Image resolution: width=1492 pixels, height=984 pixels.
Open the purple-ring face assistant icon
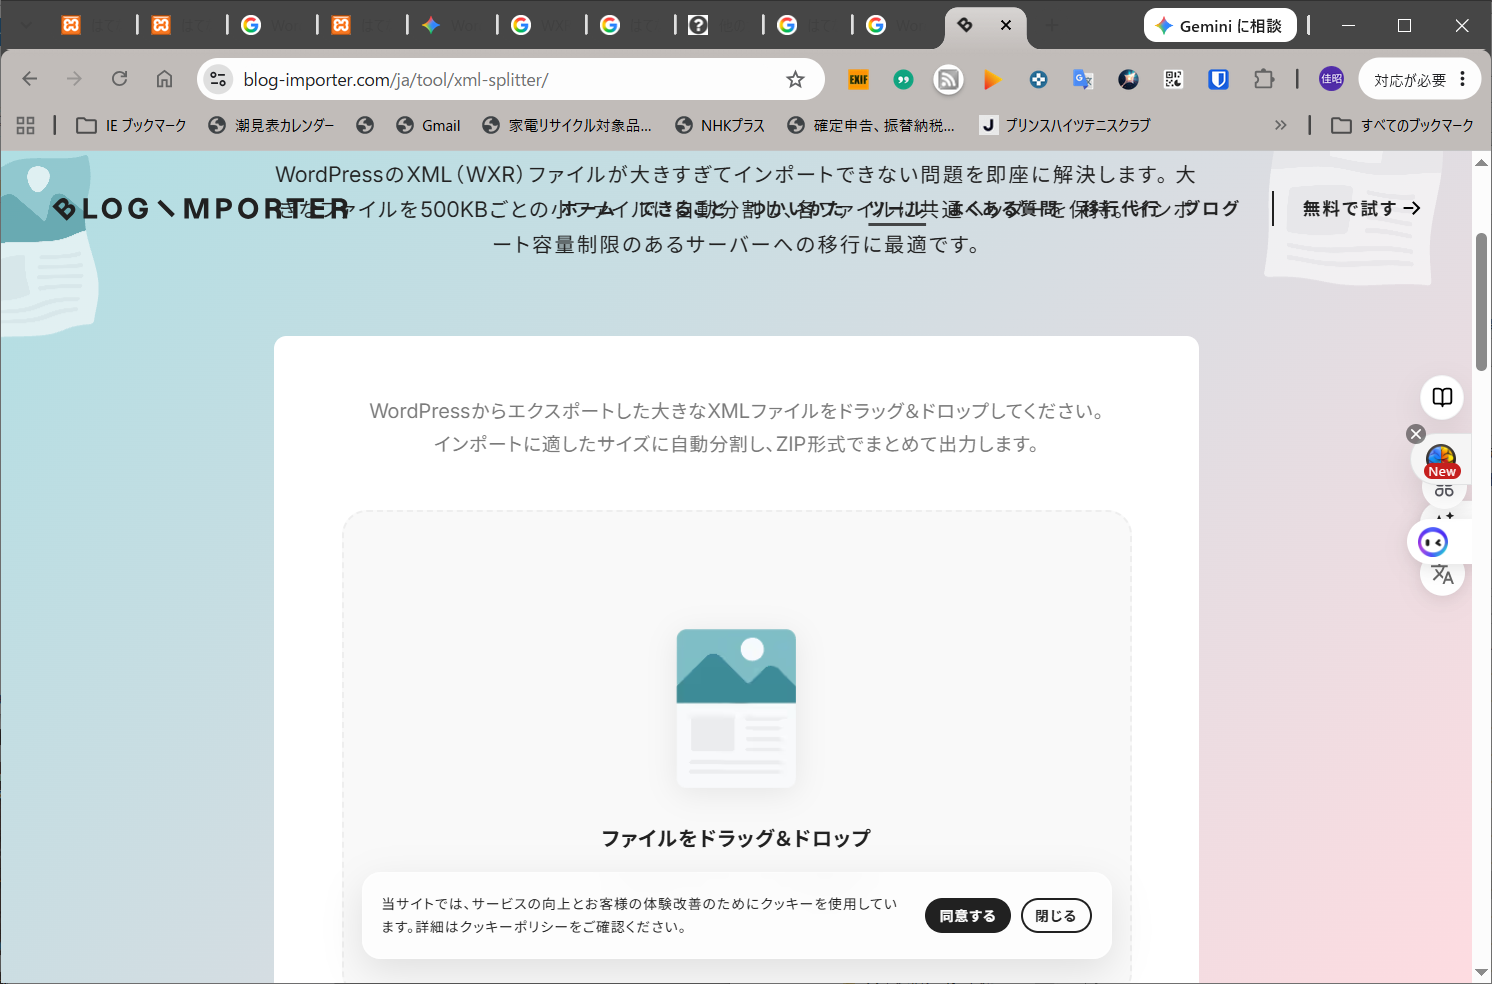[x=1433, y=542]
